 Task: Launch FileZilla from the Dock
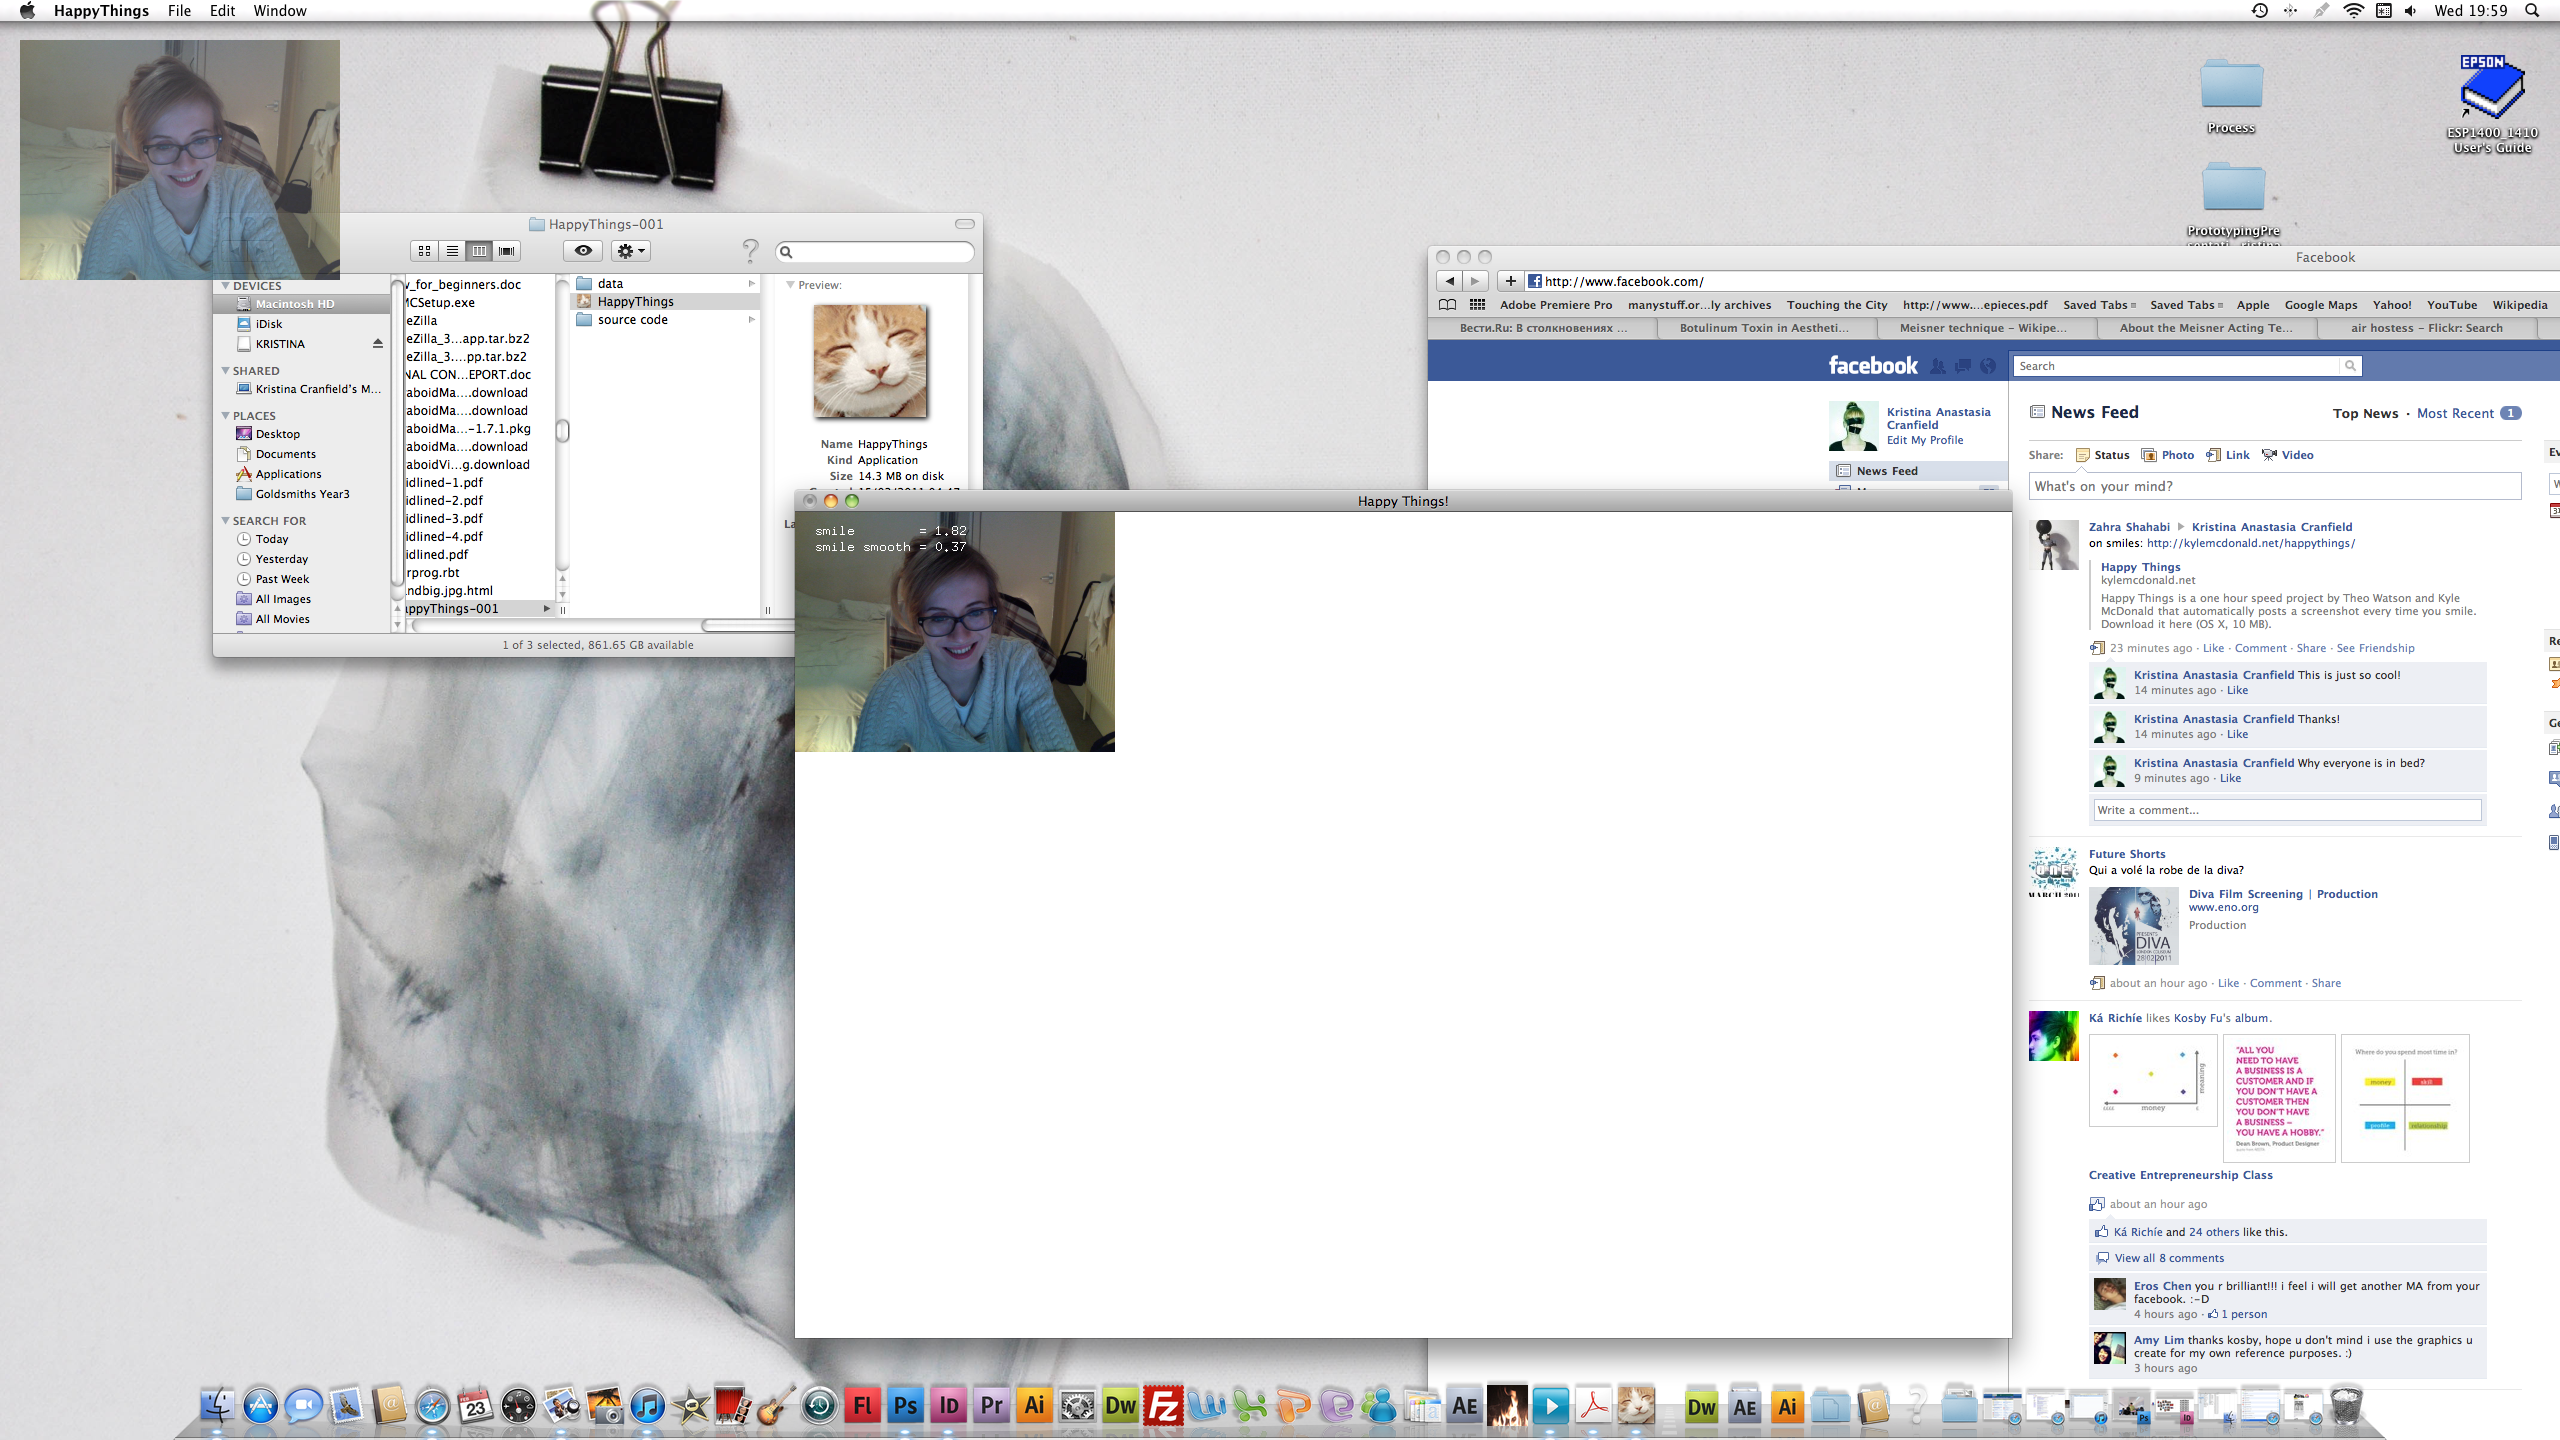[x=1163, y=1406]
